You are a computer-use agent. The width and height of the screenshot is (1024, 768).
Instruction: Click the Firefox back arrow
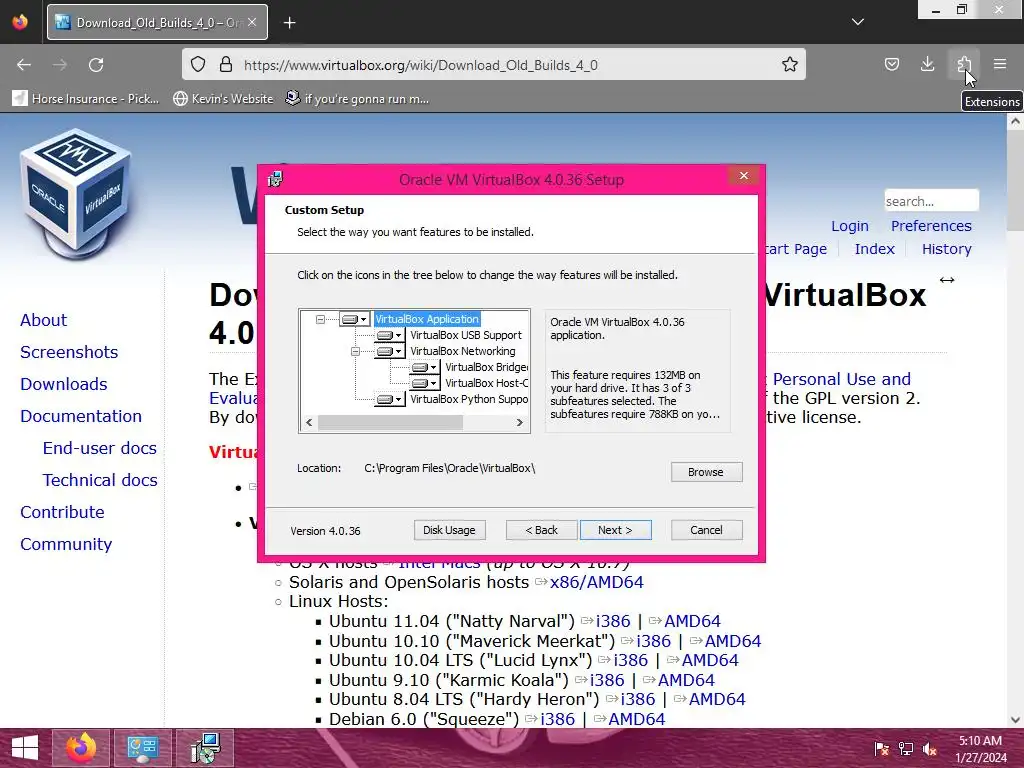[x=24, y=65]
